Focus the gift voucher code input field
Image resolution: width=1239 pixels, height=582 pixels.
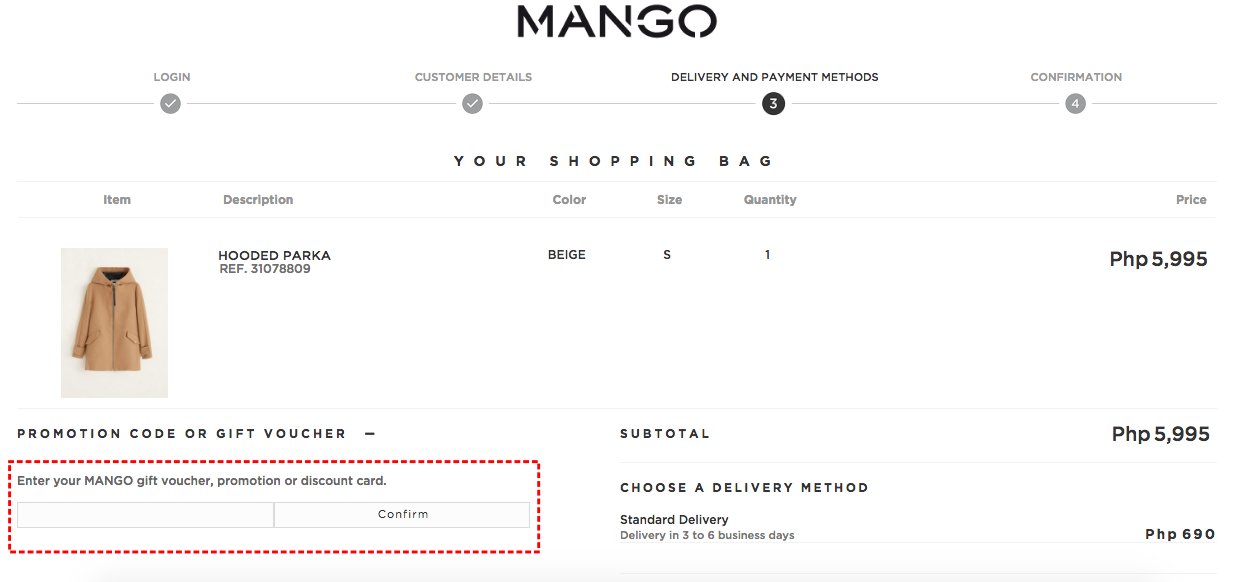click(145, 514)
